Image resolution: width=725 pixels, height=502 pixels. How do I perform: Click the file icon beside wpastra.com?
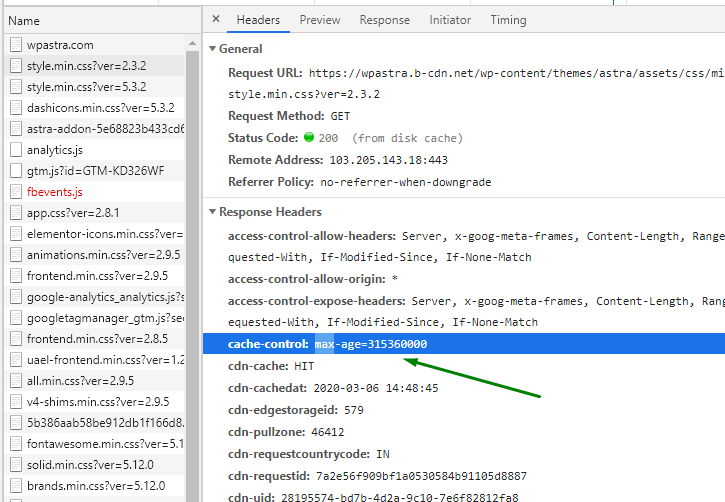tap(16, 45)
